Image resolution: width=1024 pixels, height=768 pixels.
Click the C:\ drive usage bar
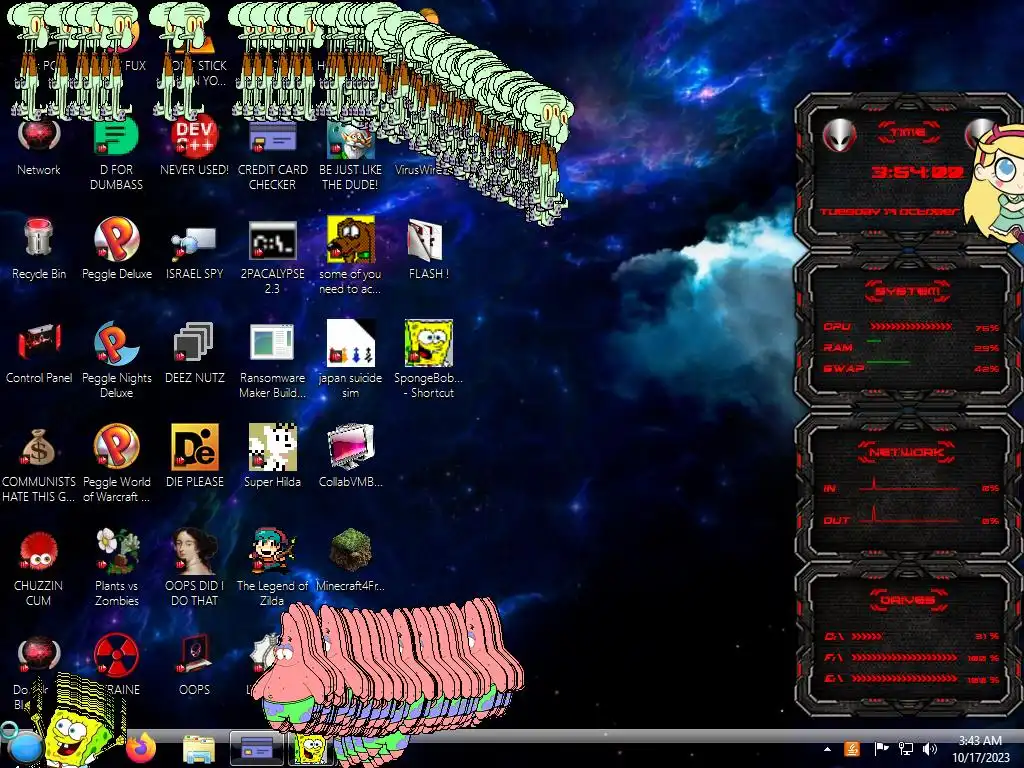(867, 636)
